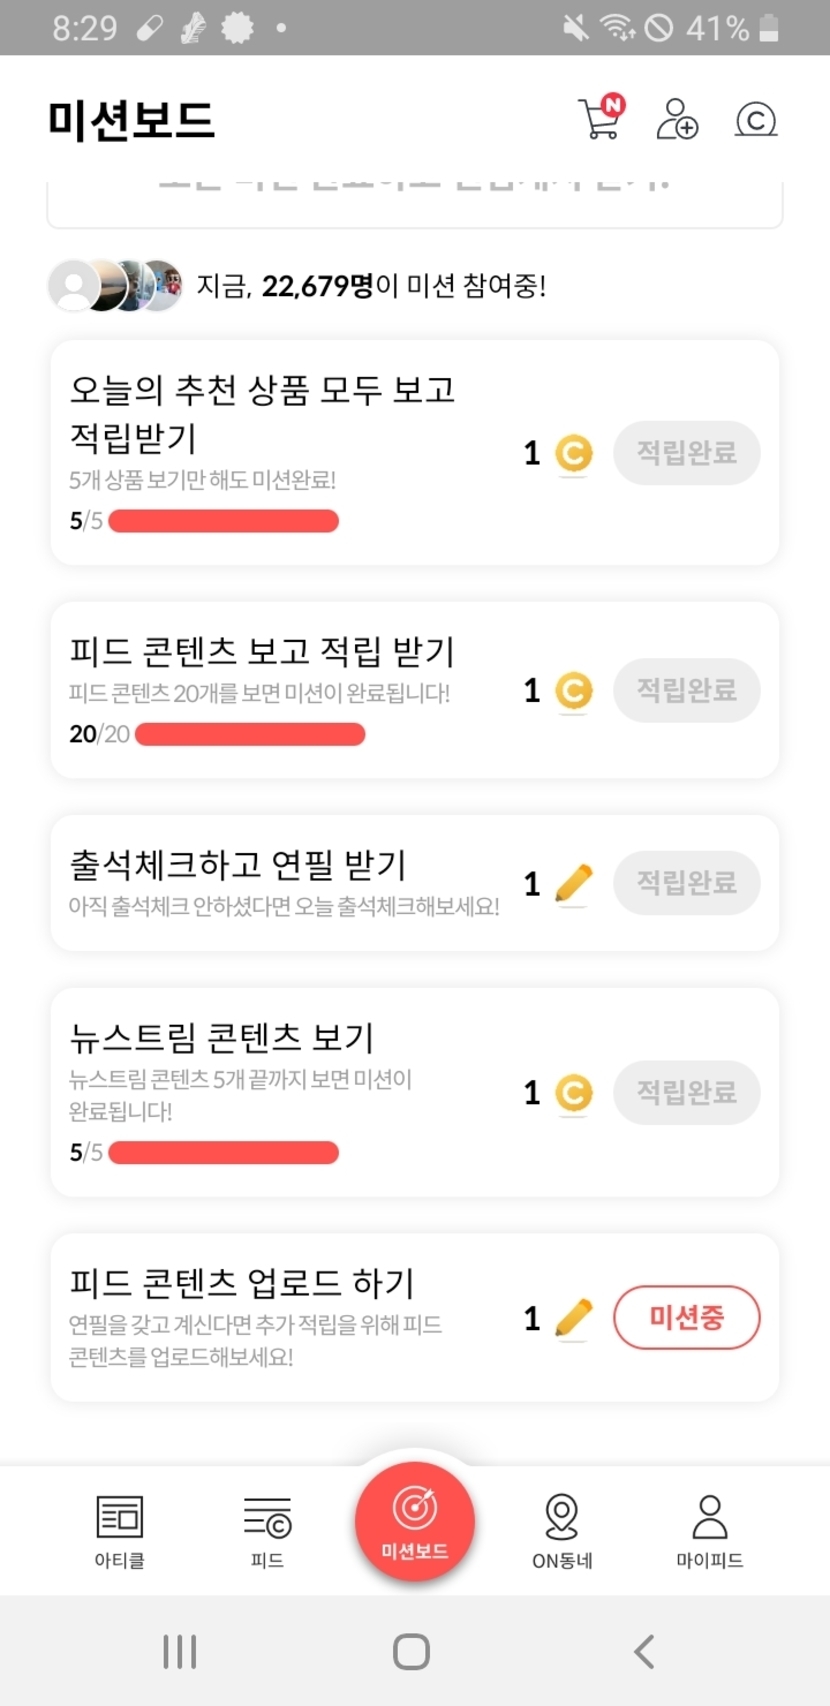
Task: Tap the add friend icon
Action: tap(677, 119)
